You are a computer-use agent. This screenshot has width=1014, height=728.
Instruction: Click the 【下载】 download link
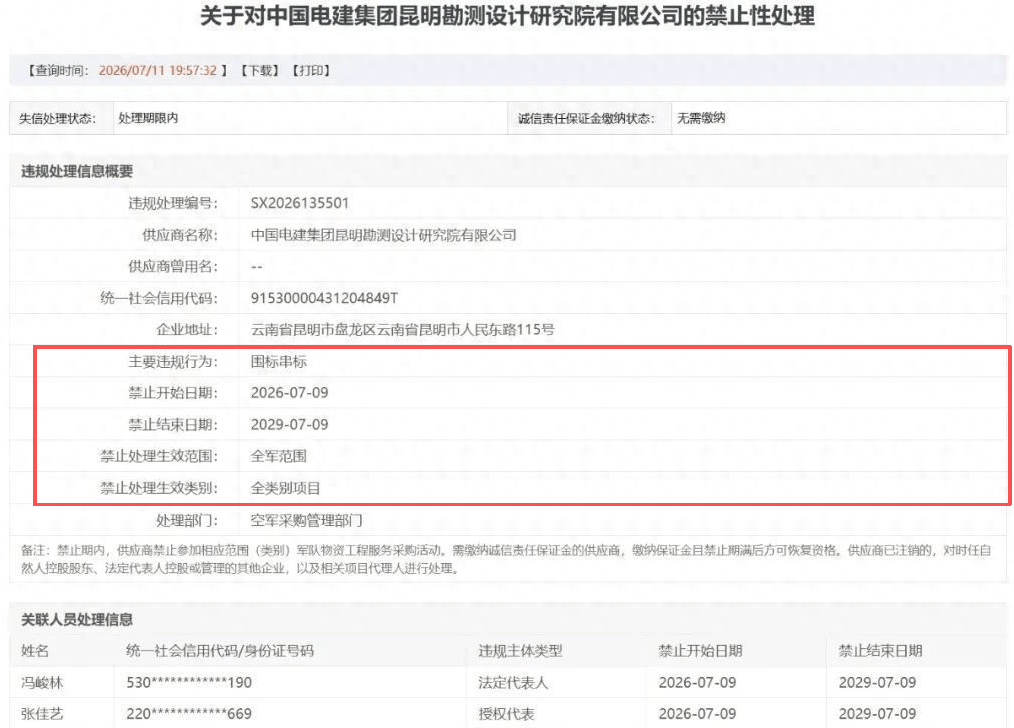(x=260, y=70)
